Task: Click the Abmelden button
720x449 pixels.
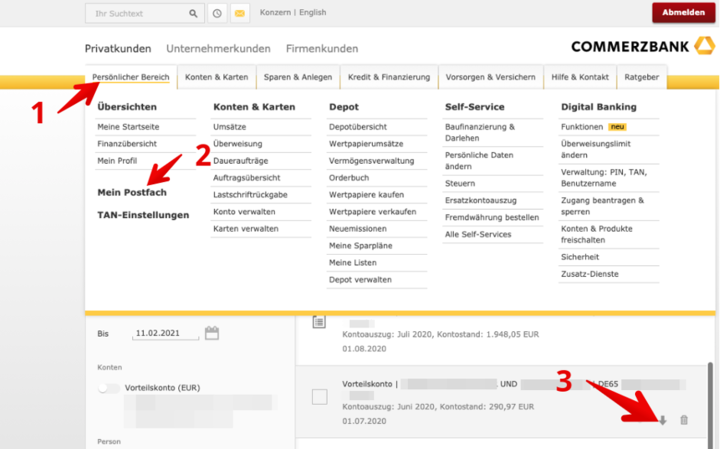Action: coord(683,13)
